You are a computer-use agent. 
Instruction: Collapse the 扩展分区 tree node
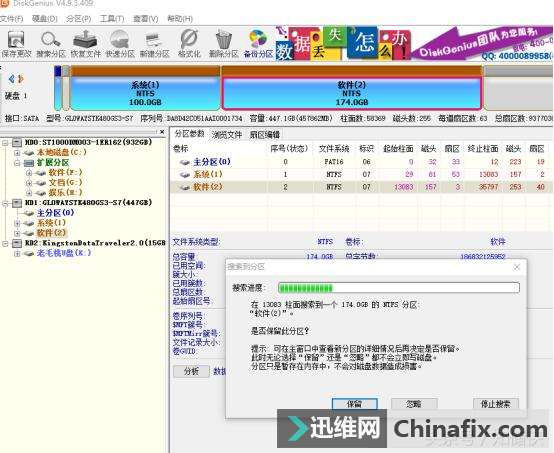pos(17,163)
